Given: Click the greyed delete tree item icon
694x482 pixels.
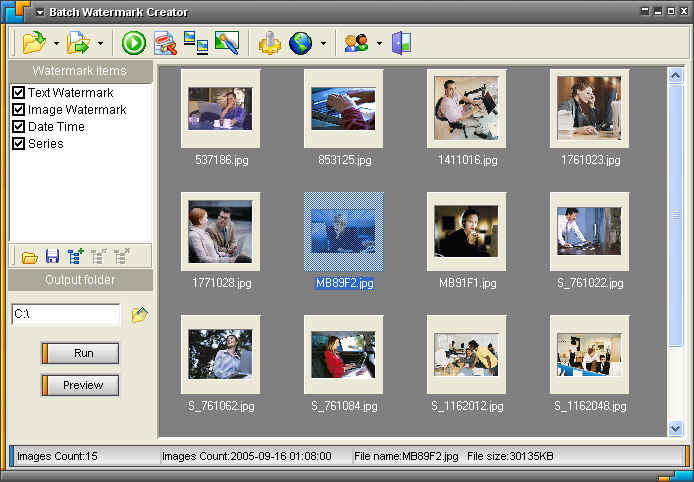Looking at the screenshot, I should pyautogui.click(x=121, y=256).
